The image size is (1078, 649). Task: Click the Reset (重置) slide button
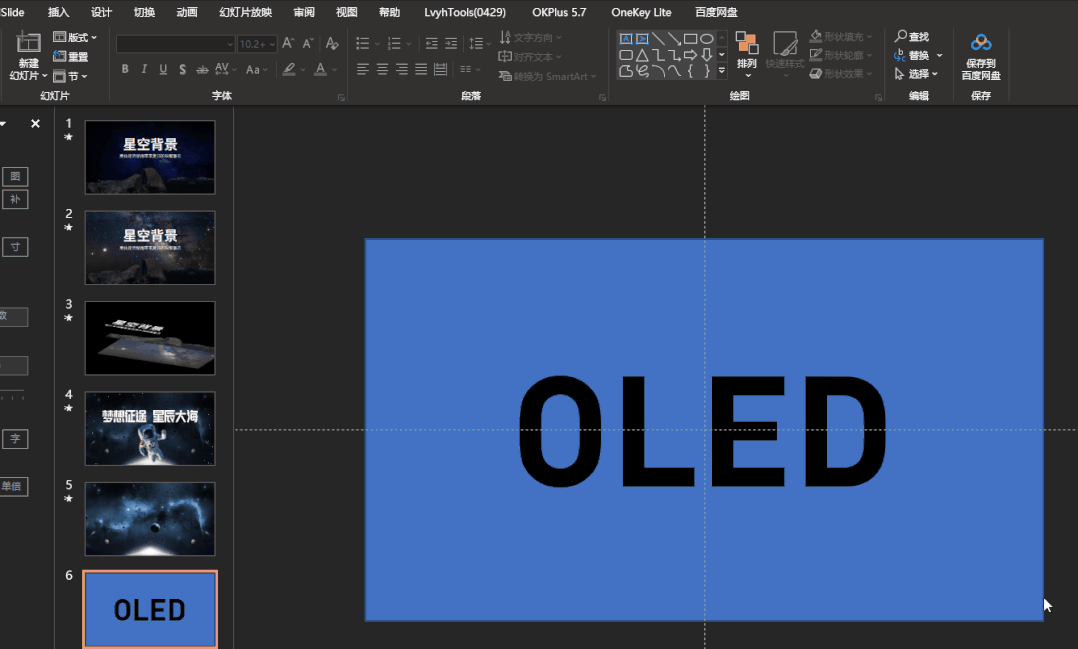pos(71,56)
